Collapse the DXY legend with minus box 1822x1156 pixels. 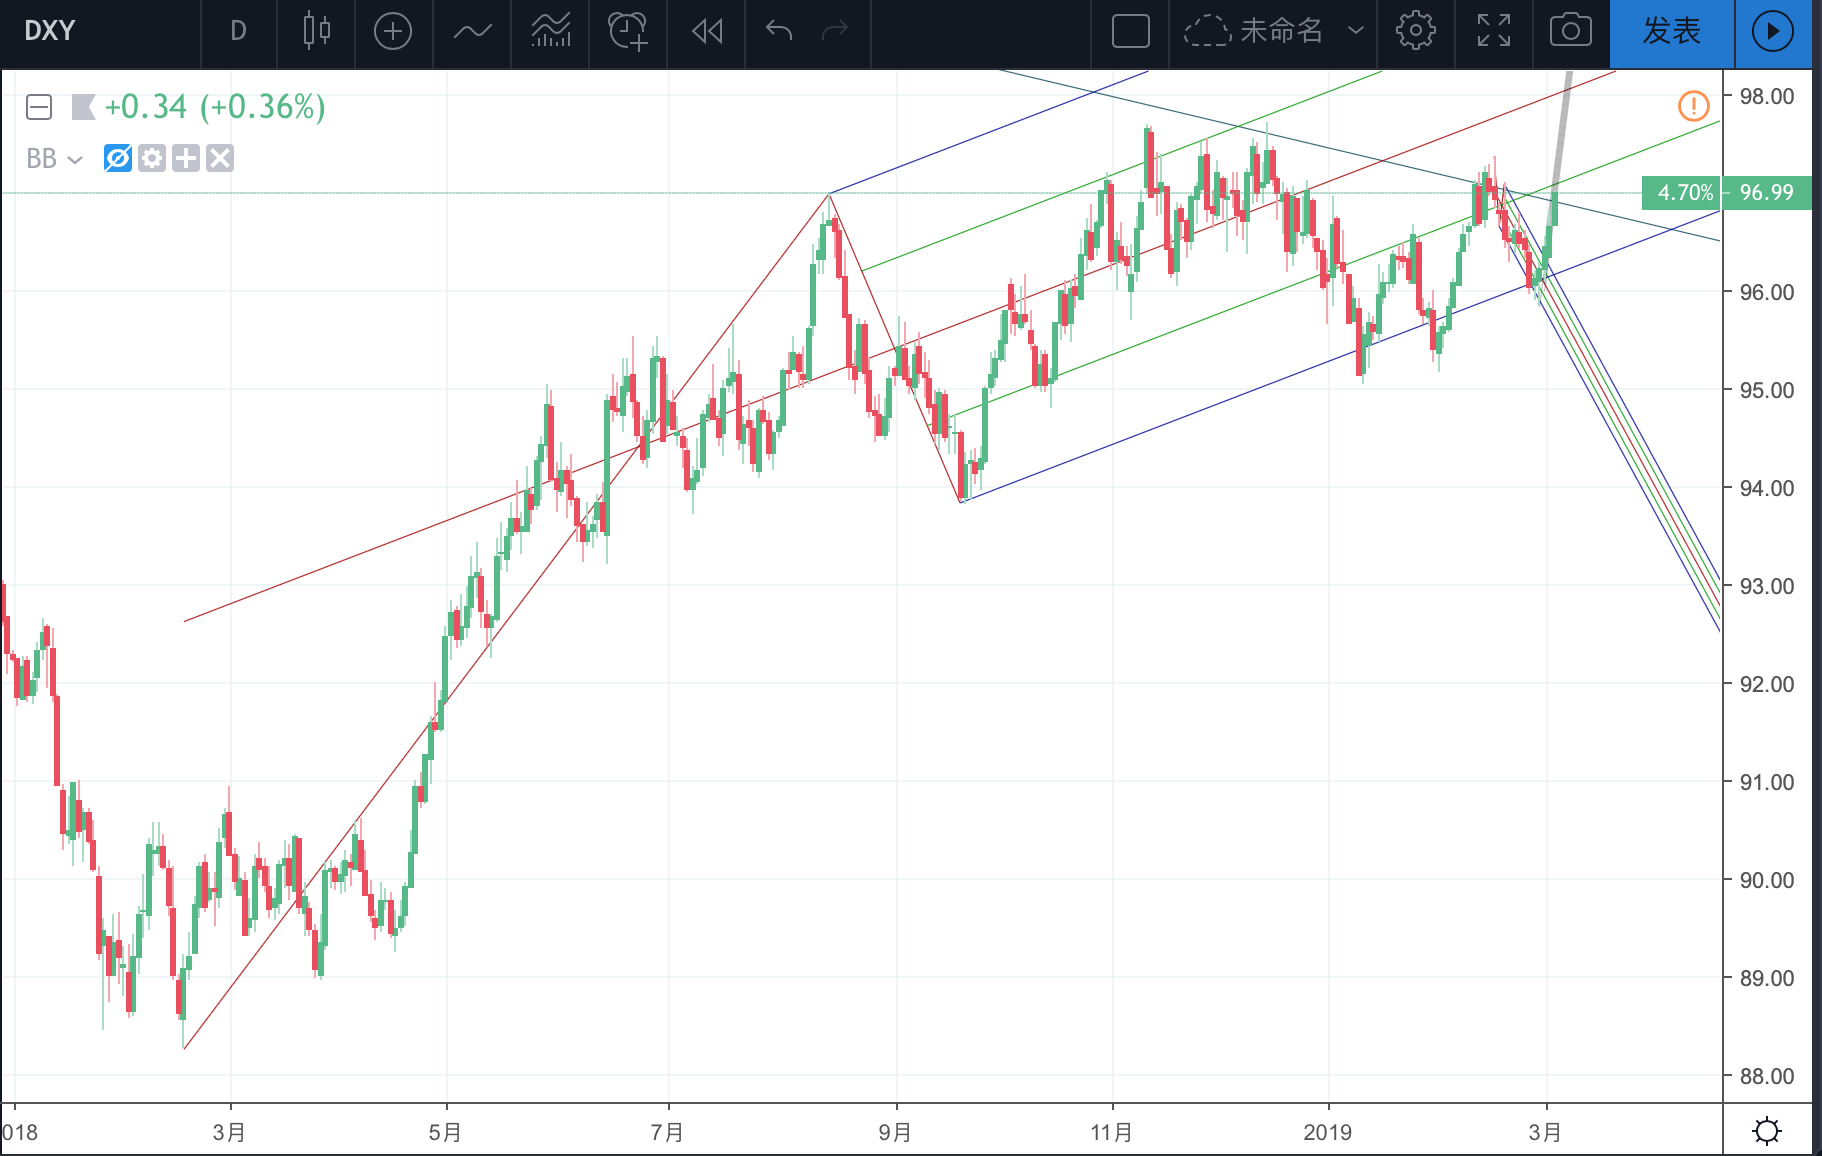coord(39,107)
